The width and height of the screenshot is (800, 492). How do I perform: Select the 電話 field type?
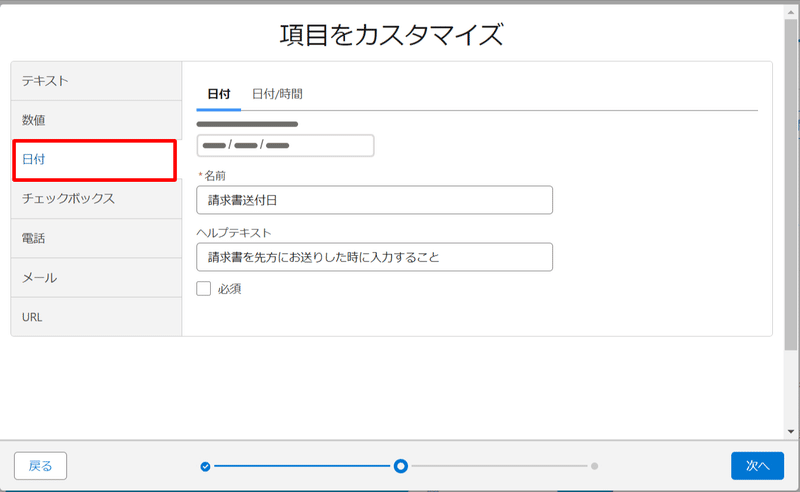(96, 238)
